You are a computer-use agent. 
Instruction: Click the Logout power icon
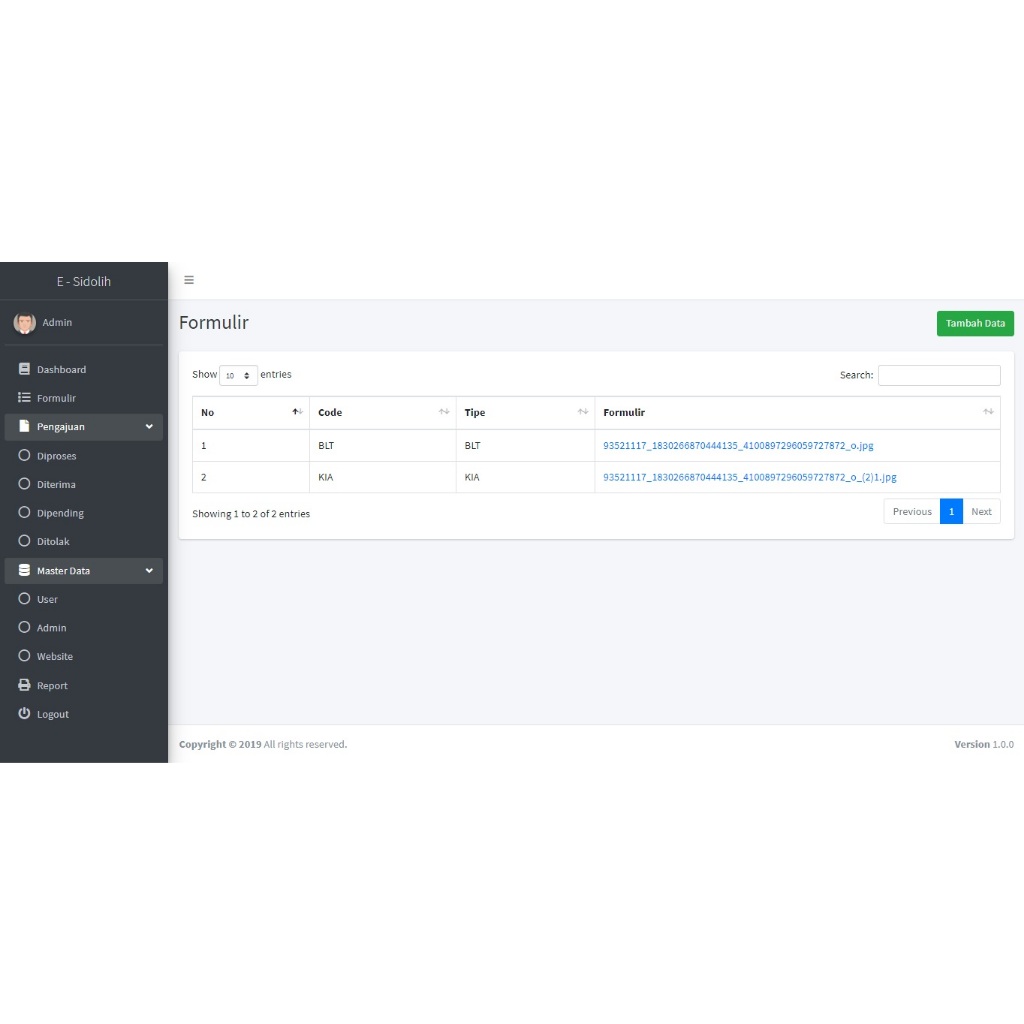click(24, 713)
